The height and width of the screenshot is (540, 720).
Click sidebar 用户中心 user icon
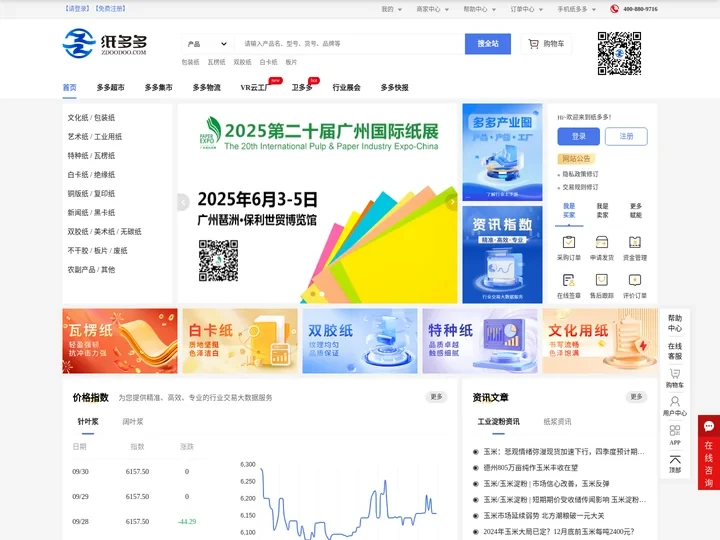tap(675, 402)
